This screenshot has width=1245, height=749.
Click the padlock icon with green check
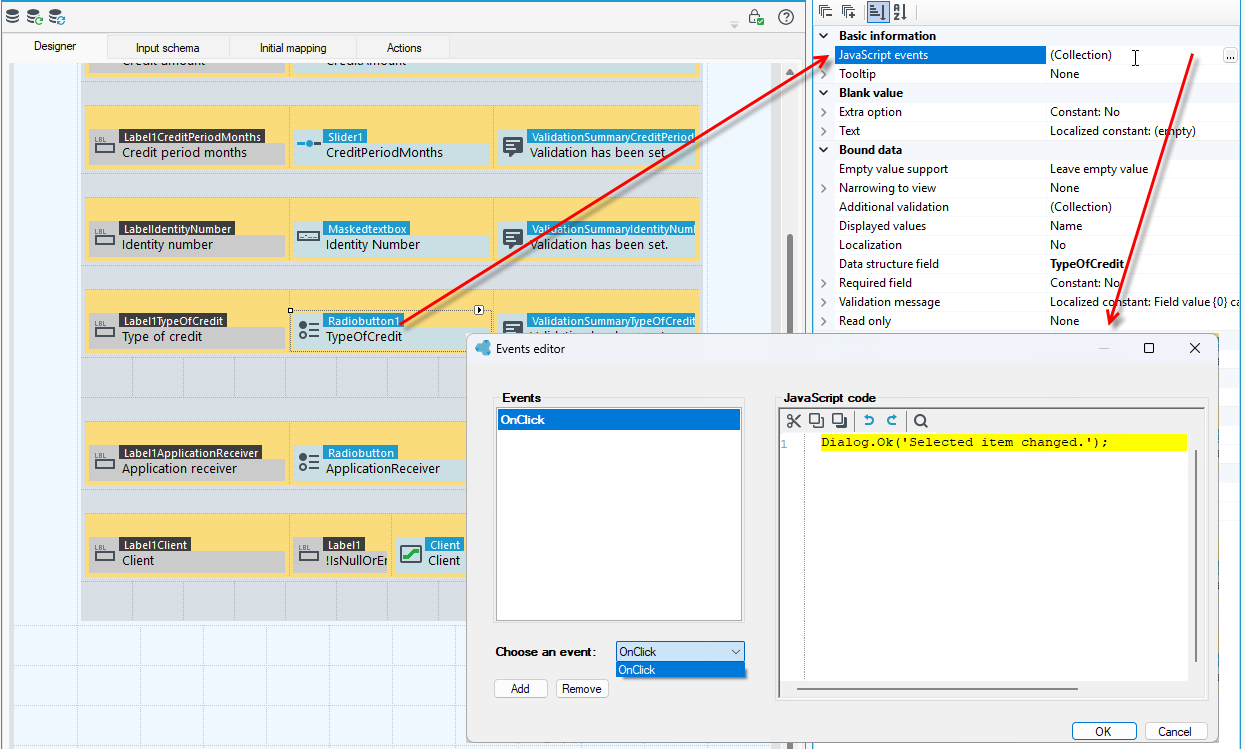757,17
